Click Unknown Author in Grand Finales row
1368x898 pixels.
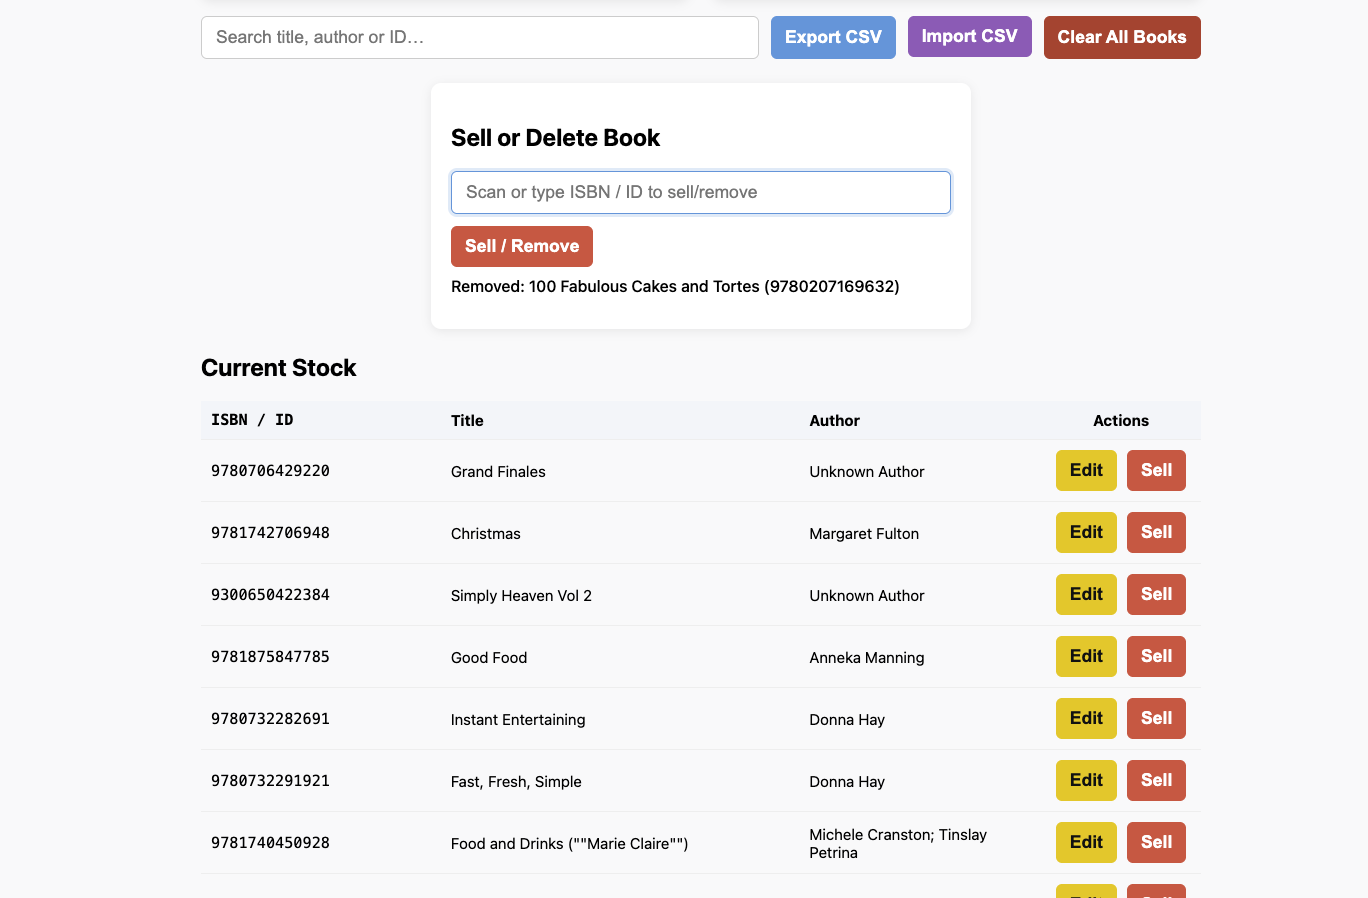[867, 472]
